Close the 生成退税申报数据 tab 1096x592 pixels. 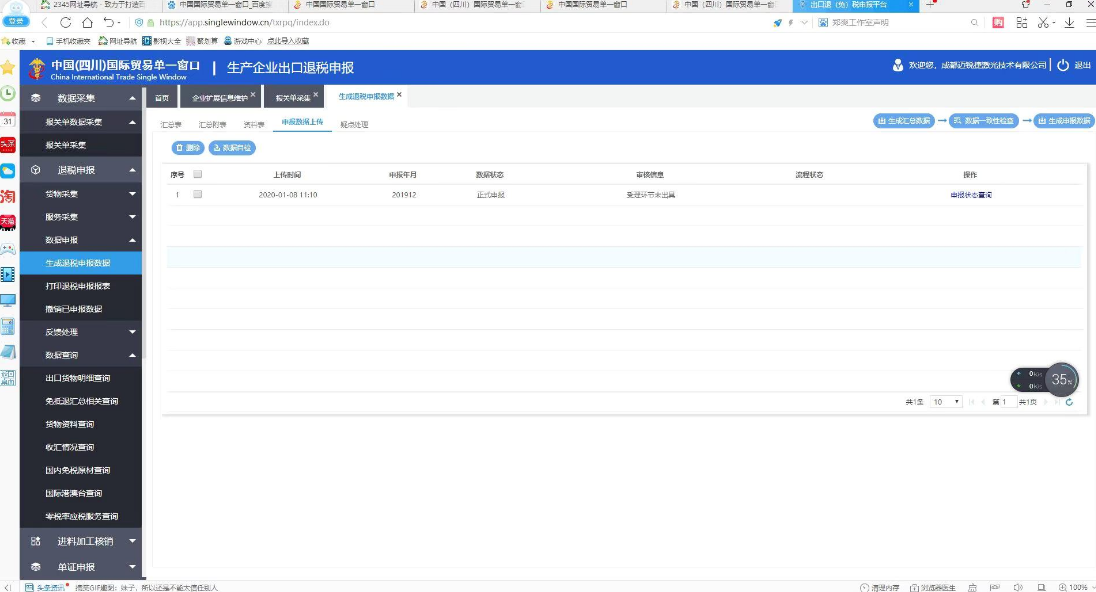tap(399, 94)
